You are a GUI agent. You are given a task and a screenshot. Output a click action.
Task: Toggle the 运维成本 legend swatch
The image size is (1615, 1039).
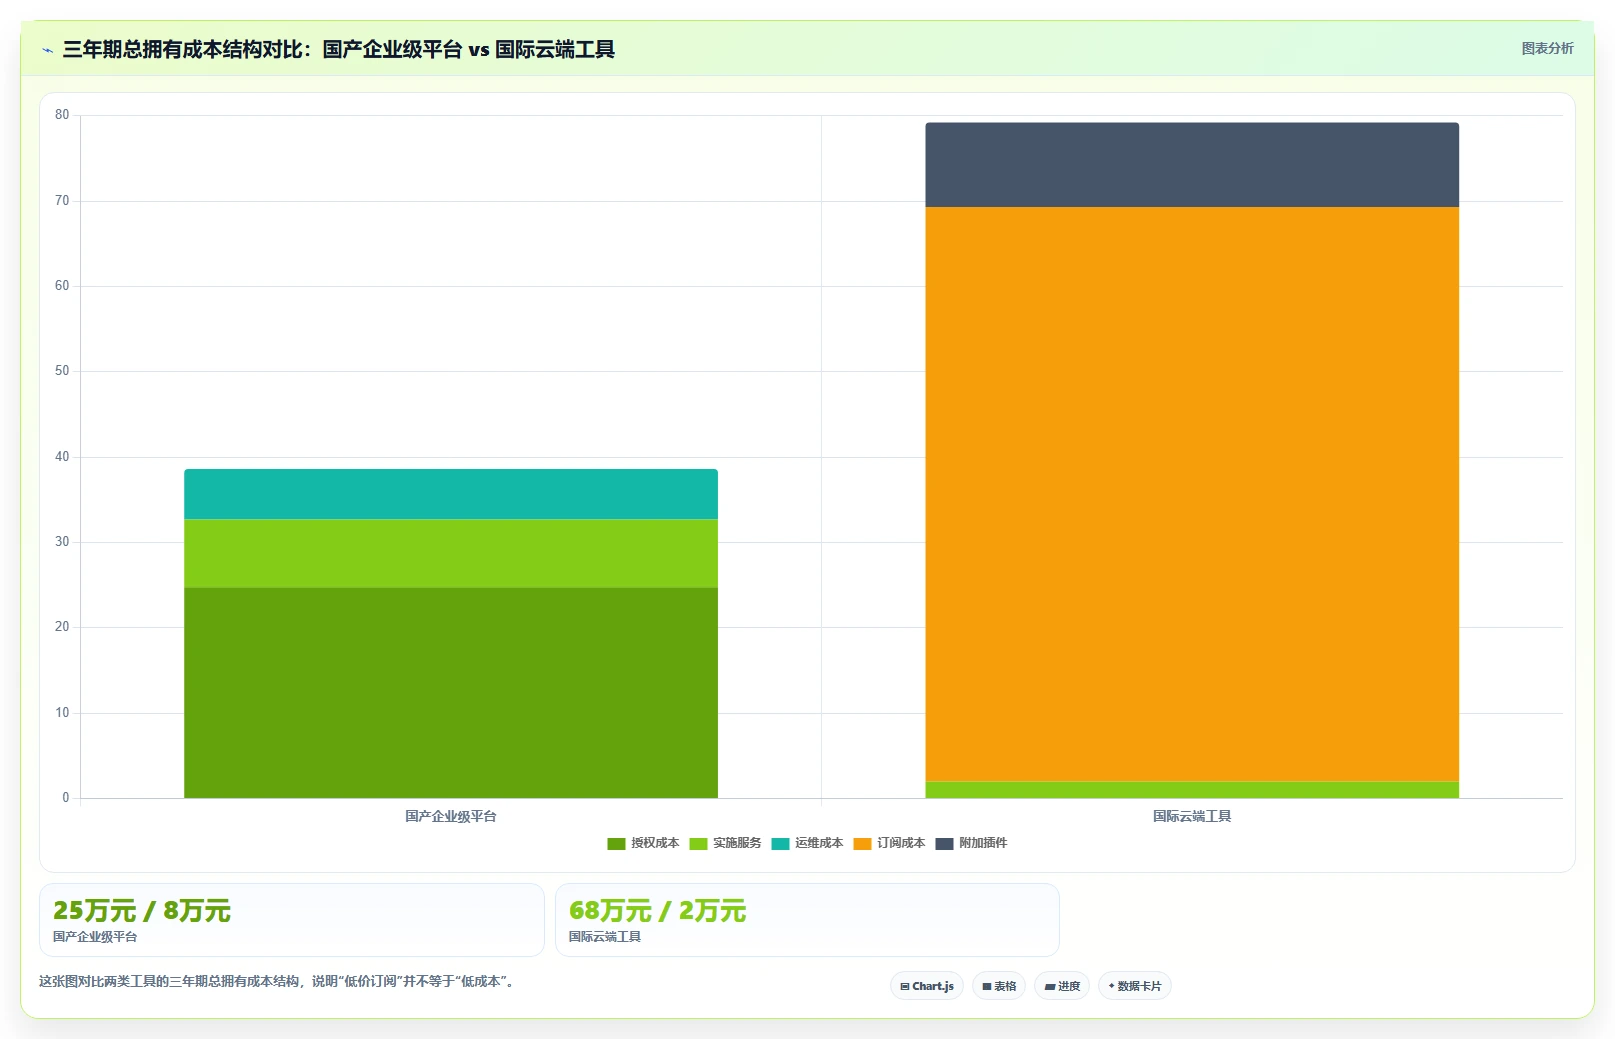780,843
